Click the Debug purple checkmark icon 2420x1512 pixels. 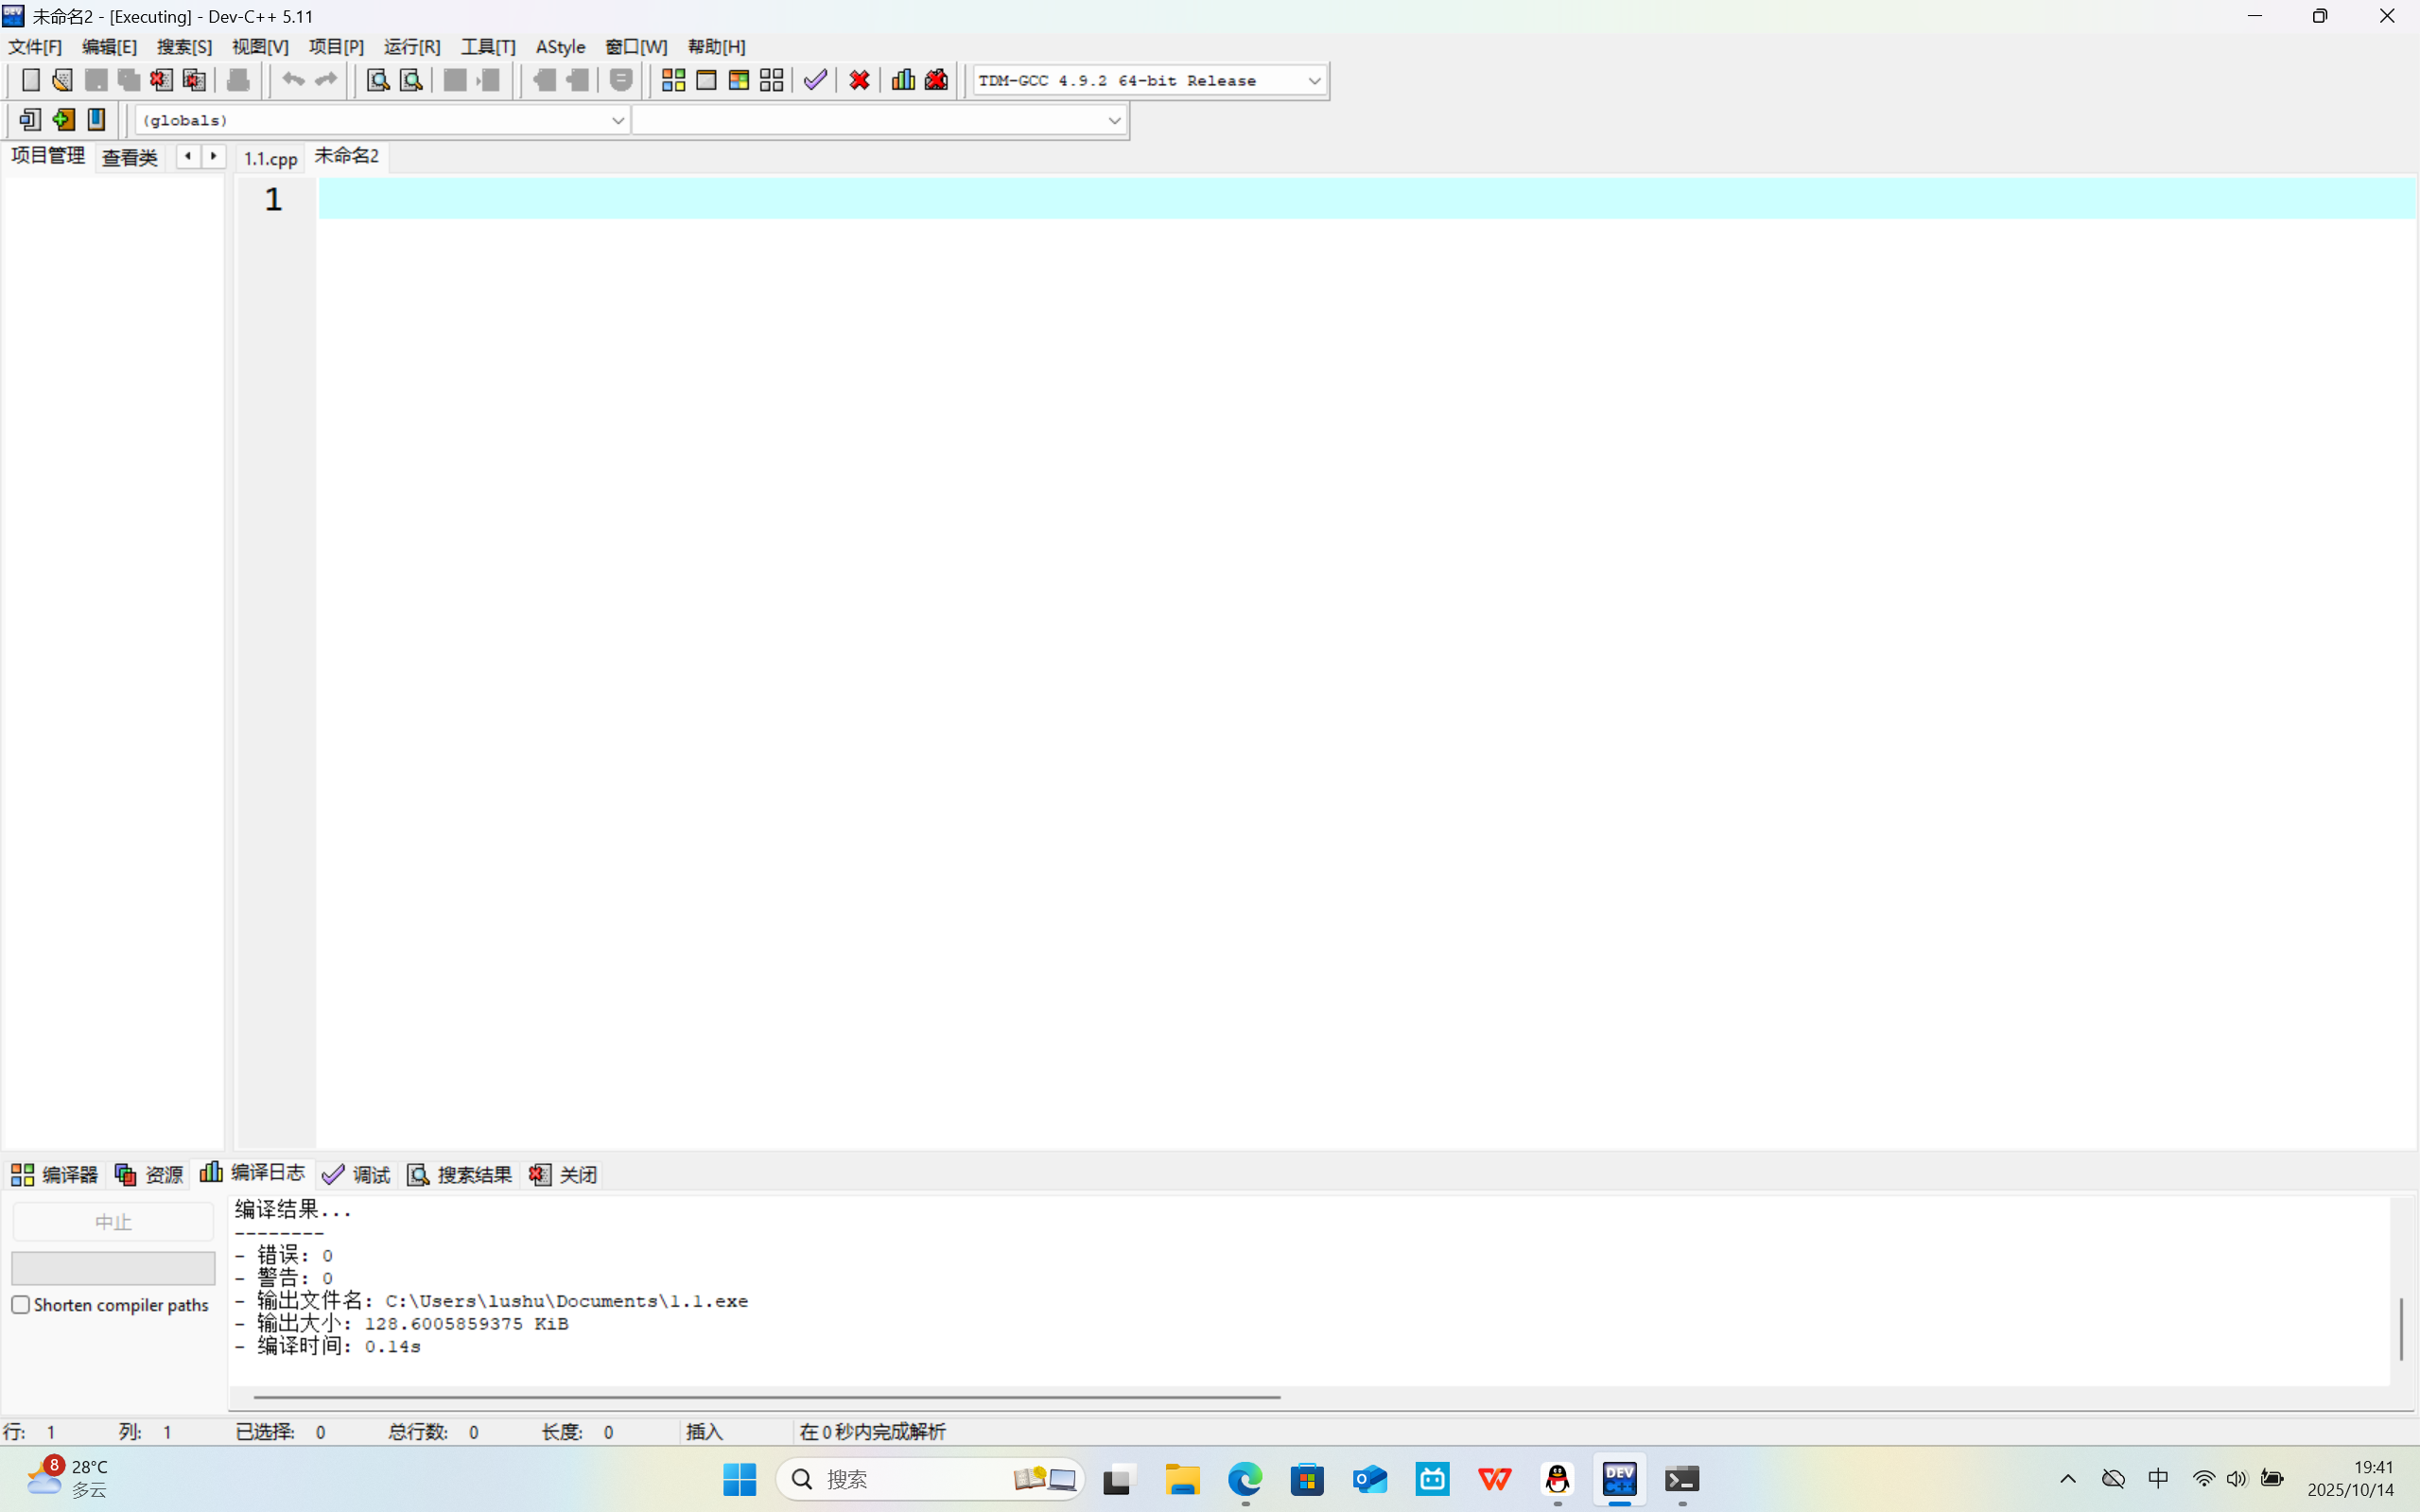coord(815,80)
